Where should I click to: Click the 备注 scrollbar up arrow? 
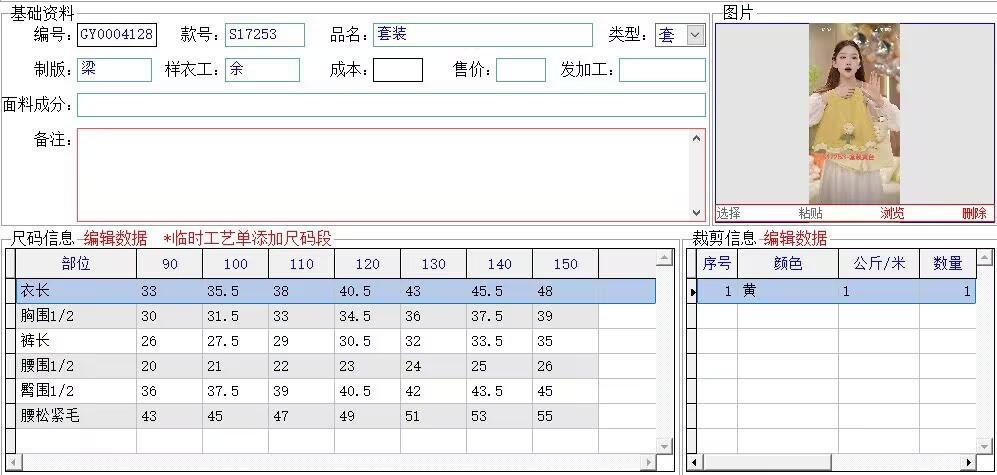697,137
